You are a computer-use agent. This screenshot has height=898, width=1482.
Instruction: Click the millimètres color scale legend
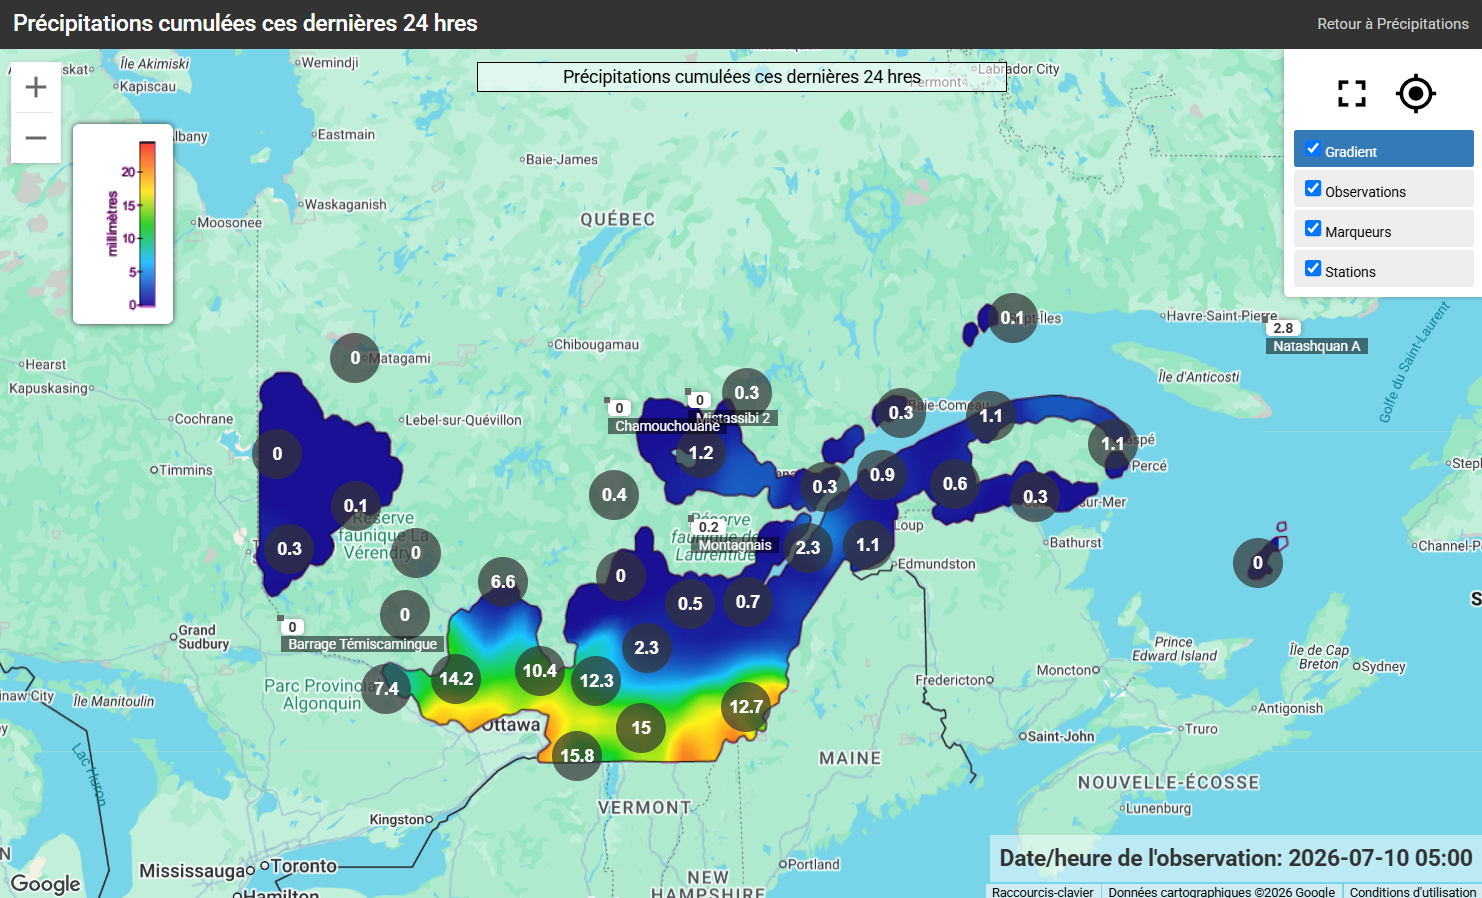point(123,224)
